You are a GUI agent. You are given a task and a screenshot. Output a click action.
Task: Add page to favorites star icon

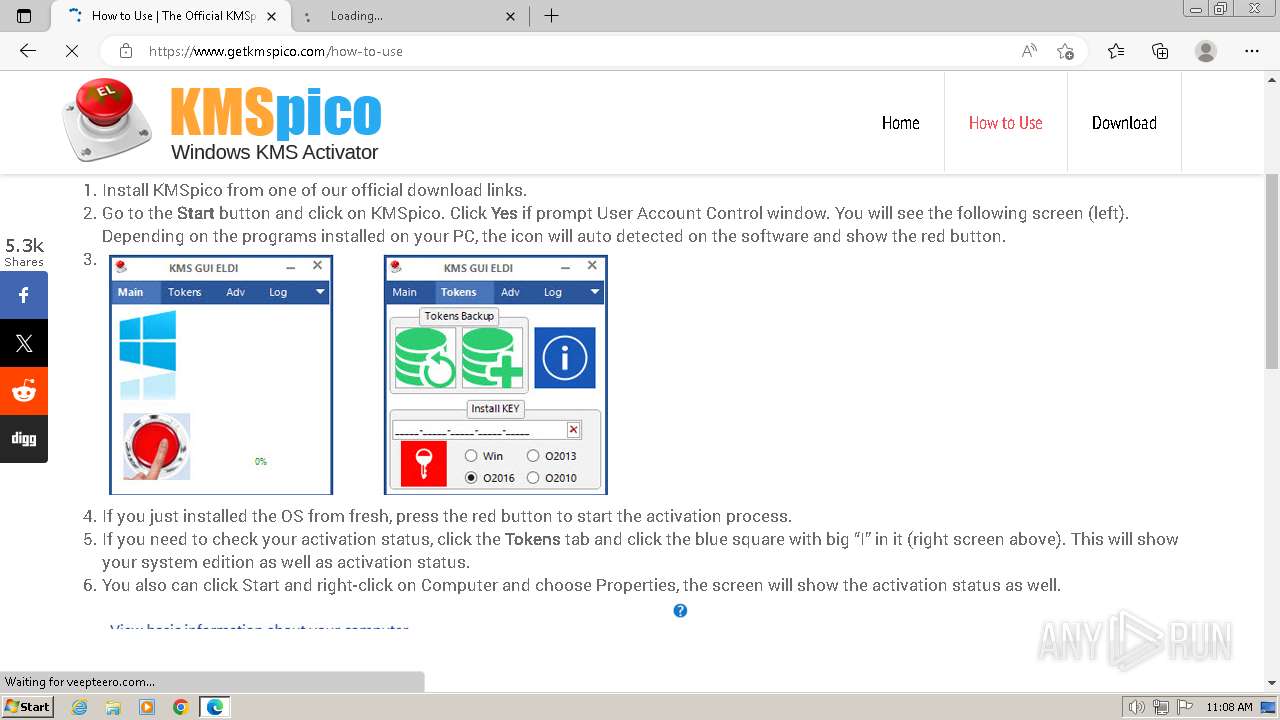coord(1065,51)
